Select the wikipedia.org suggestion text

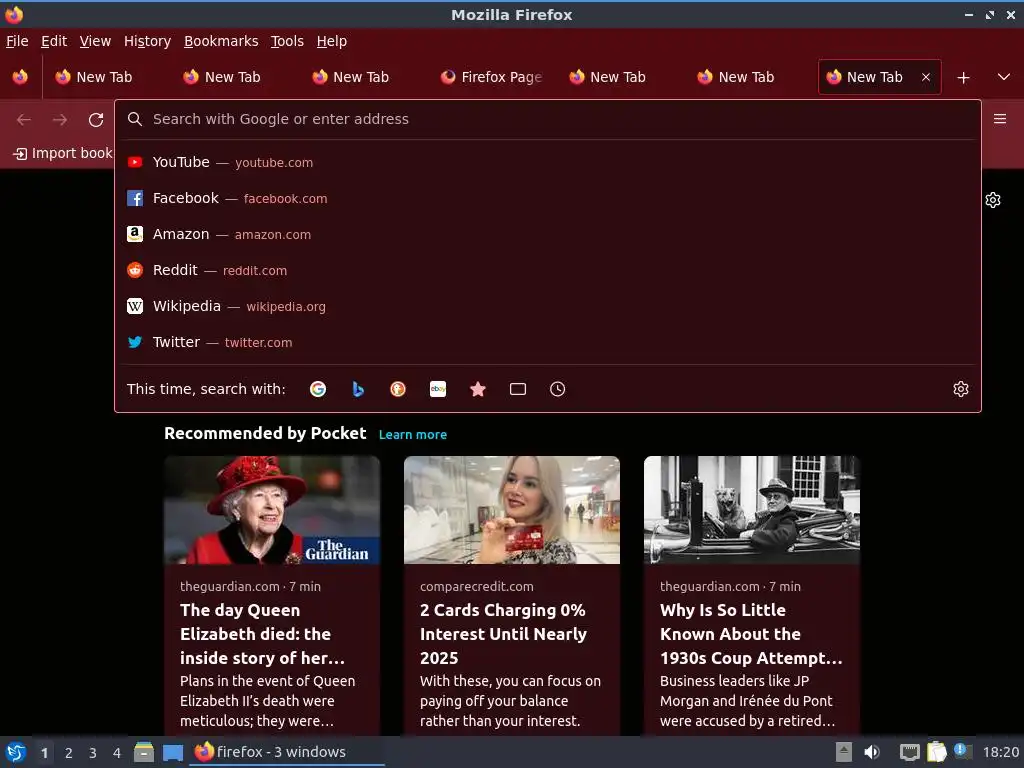[x=286, y=306]
